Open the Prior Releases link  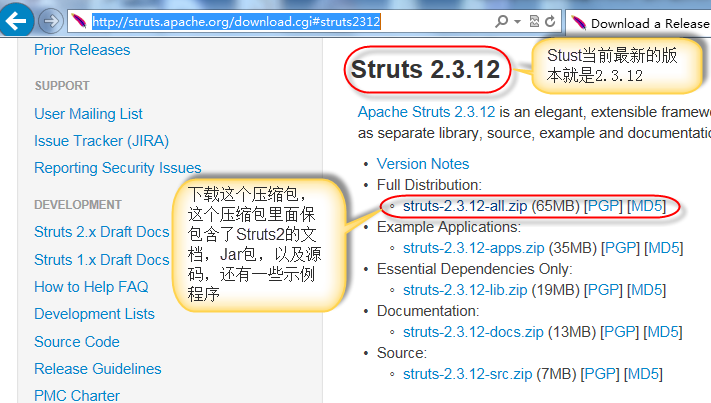(82, 50)
